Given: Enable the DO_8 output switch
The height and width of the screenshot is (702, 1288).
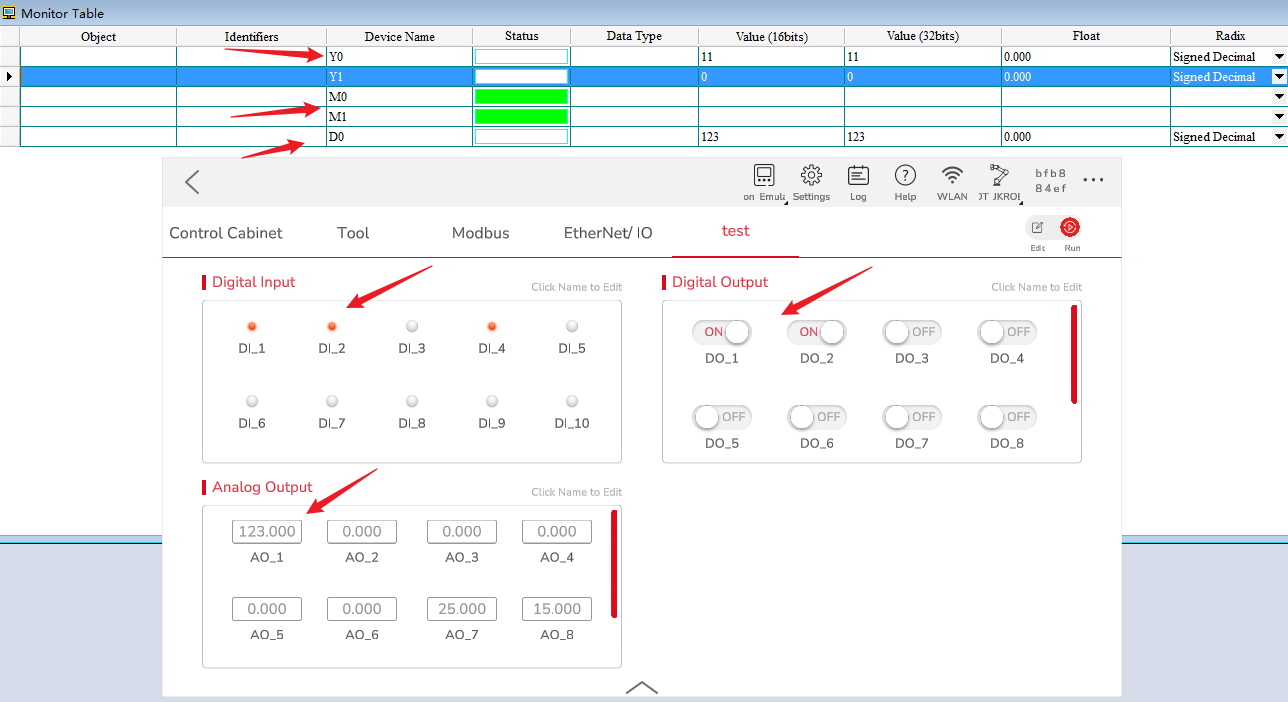Looking at the screenshot, I should tap(1006, 417).
